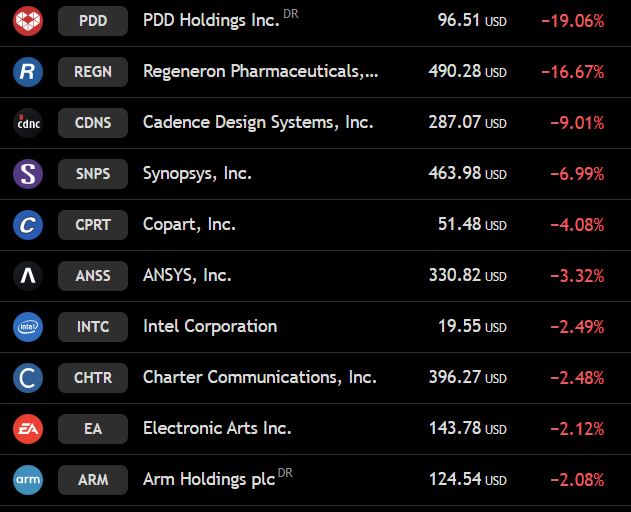This screenshot has width=631, height=512.
Task: Click Copart's −4.08% change value
Action: pyautogui.click(x=577, y=225)
